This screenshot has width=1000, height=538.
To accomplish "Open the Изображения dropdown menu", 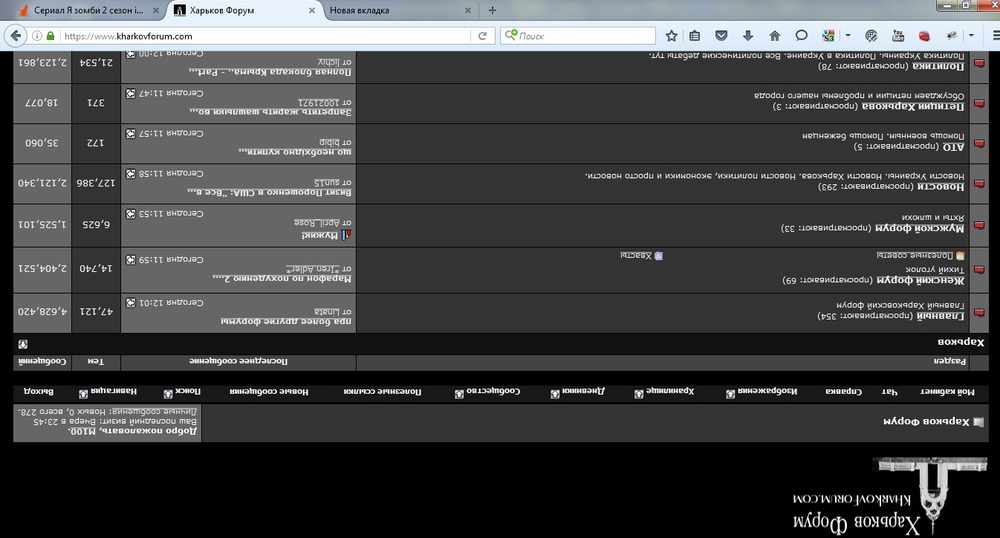I will point(730,394).
